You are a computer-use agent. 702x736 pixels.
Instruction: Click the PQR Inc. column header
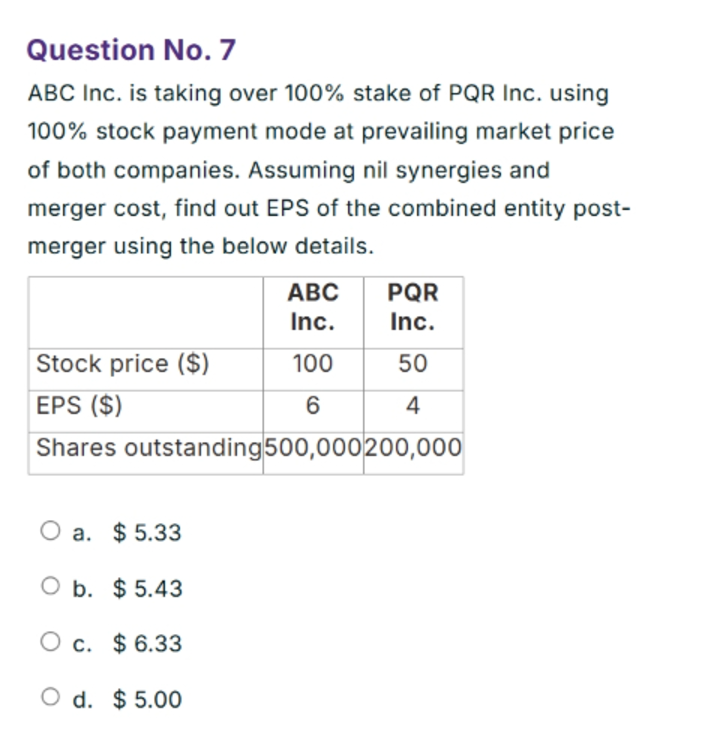[x=413, y=307]
